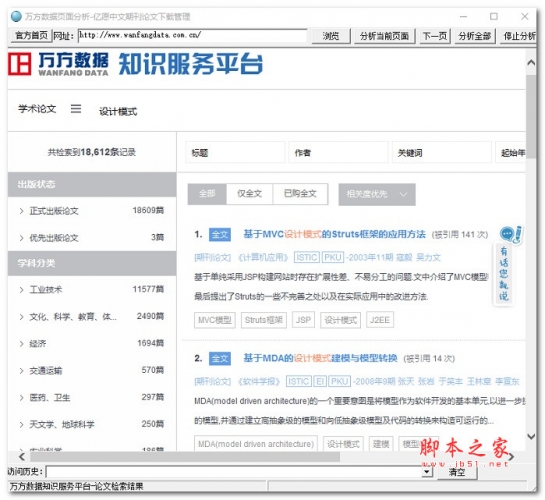The width and height of the screenshot is (545, 500).
Task: Switch to the 全部 tab
Action: coord(207,194)
